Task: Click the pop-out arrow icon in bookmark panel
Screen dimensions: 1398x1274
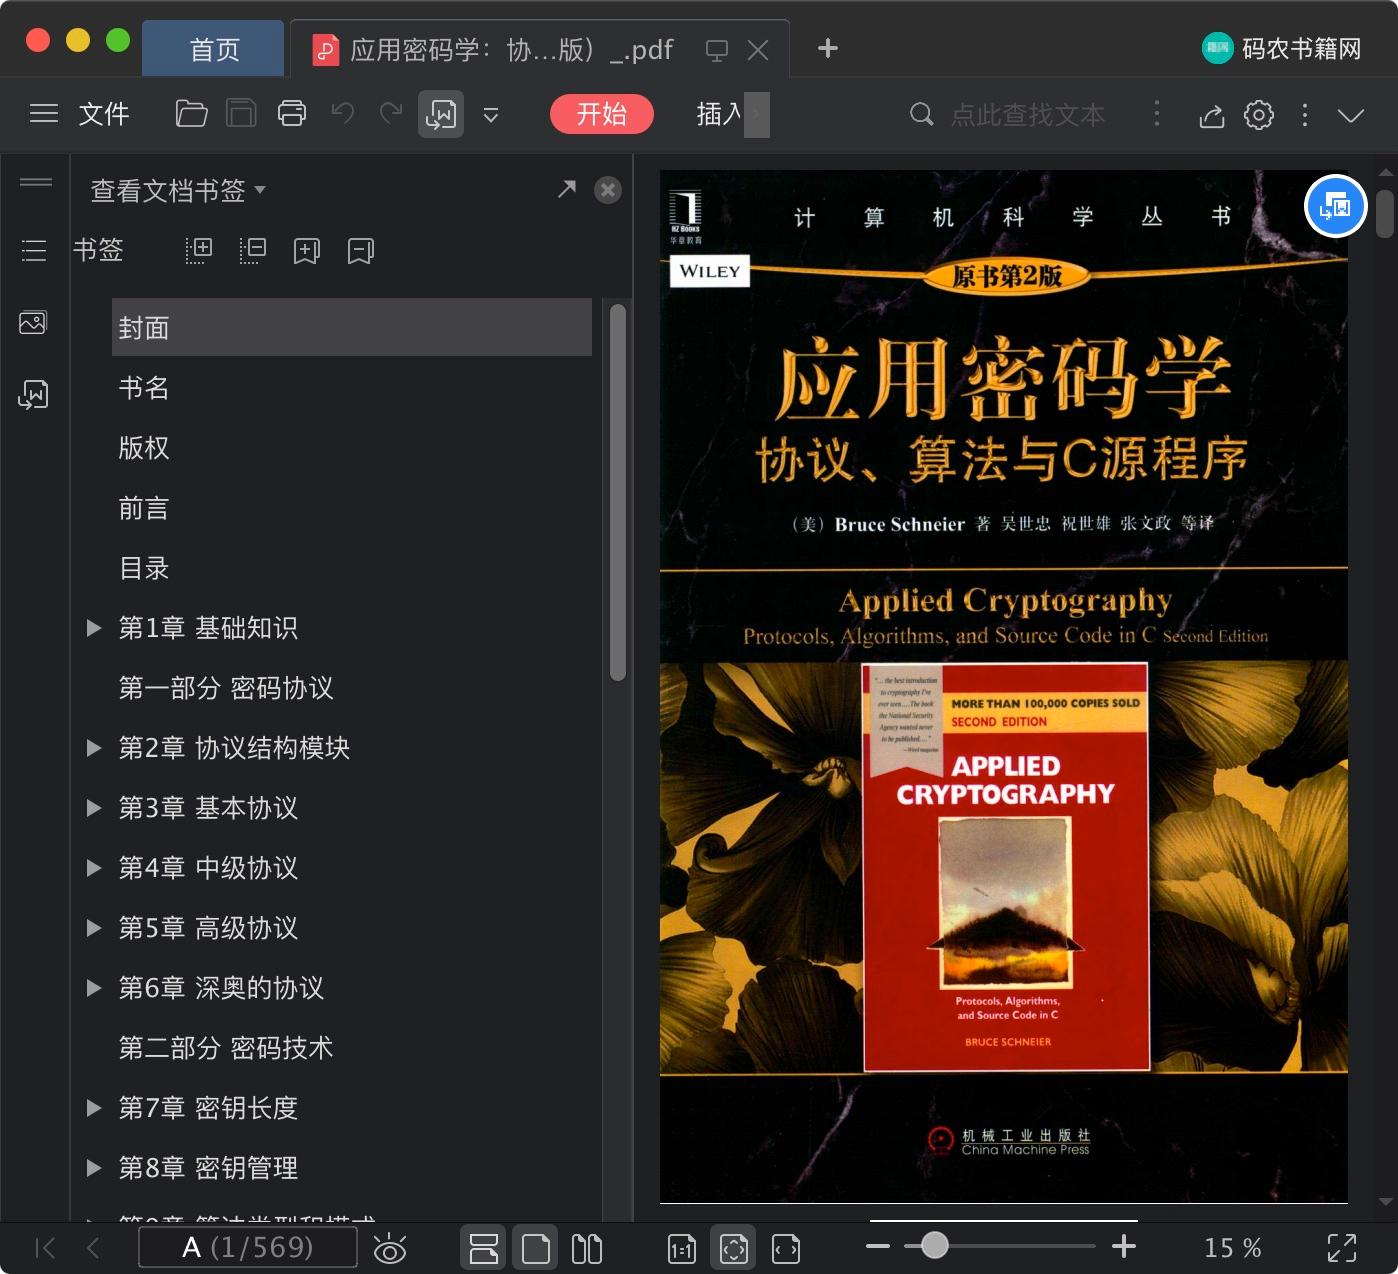Action: [567, 189]
